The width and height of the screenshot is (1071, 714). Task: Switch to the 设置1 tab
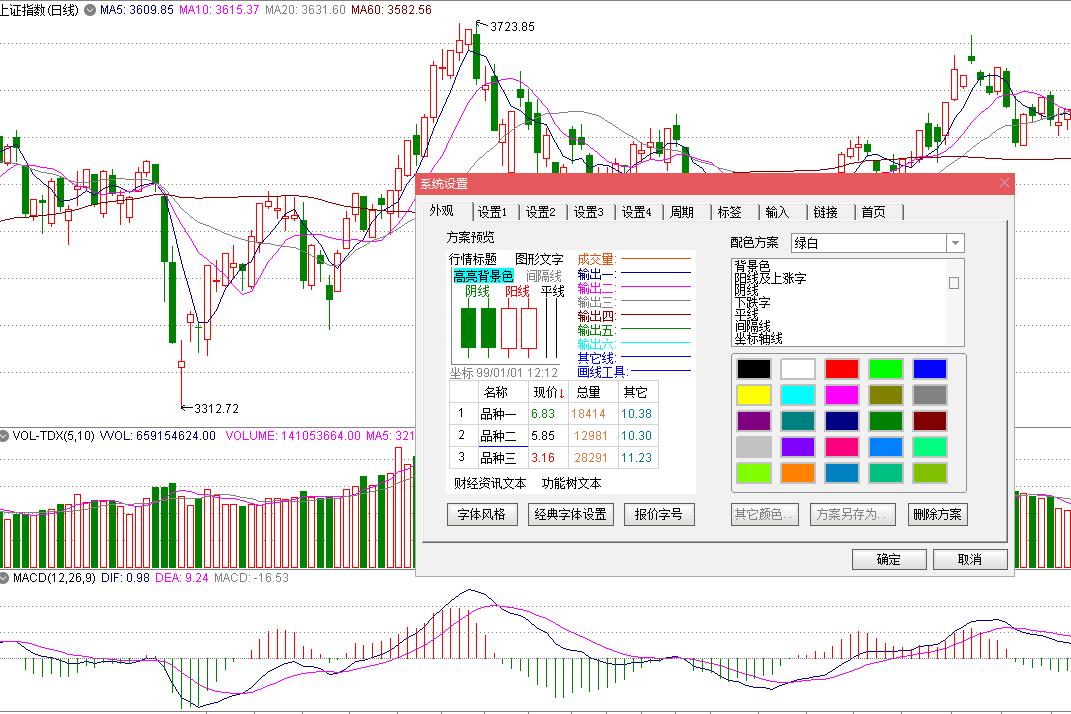point(492,212)
